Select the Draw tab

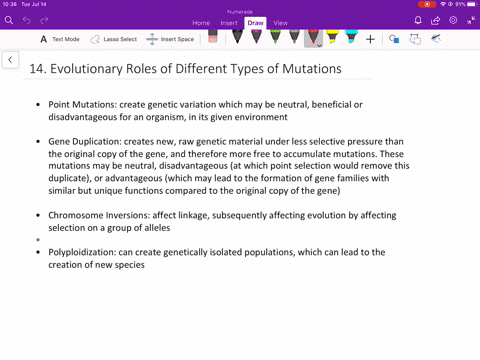tap(255, 23)
